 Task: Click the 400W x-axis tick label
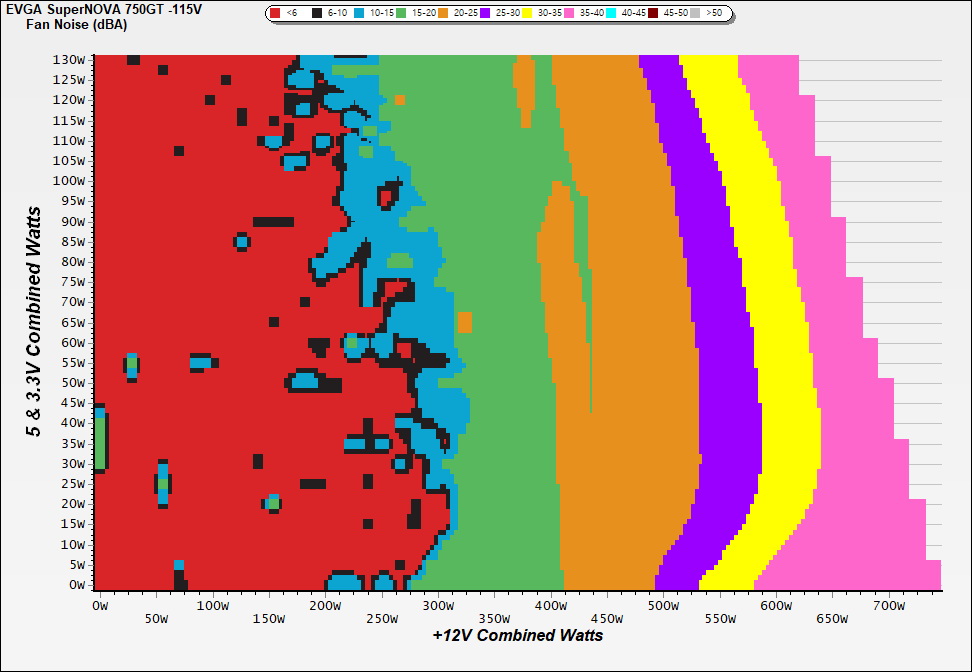click(x=551, y=606)
